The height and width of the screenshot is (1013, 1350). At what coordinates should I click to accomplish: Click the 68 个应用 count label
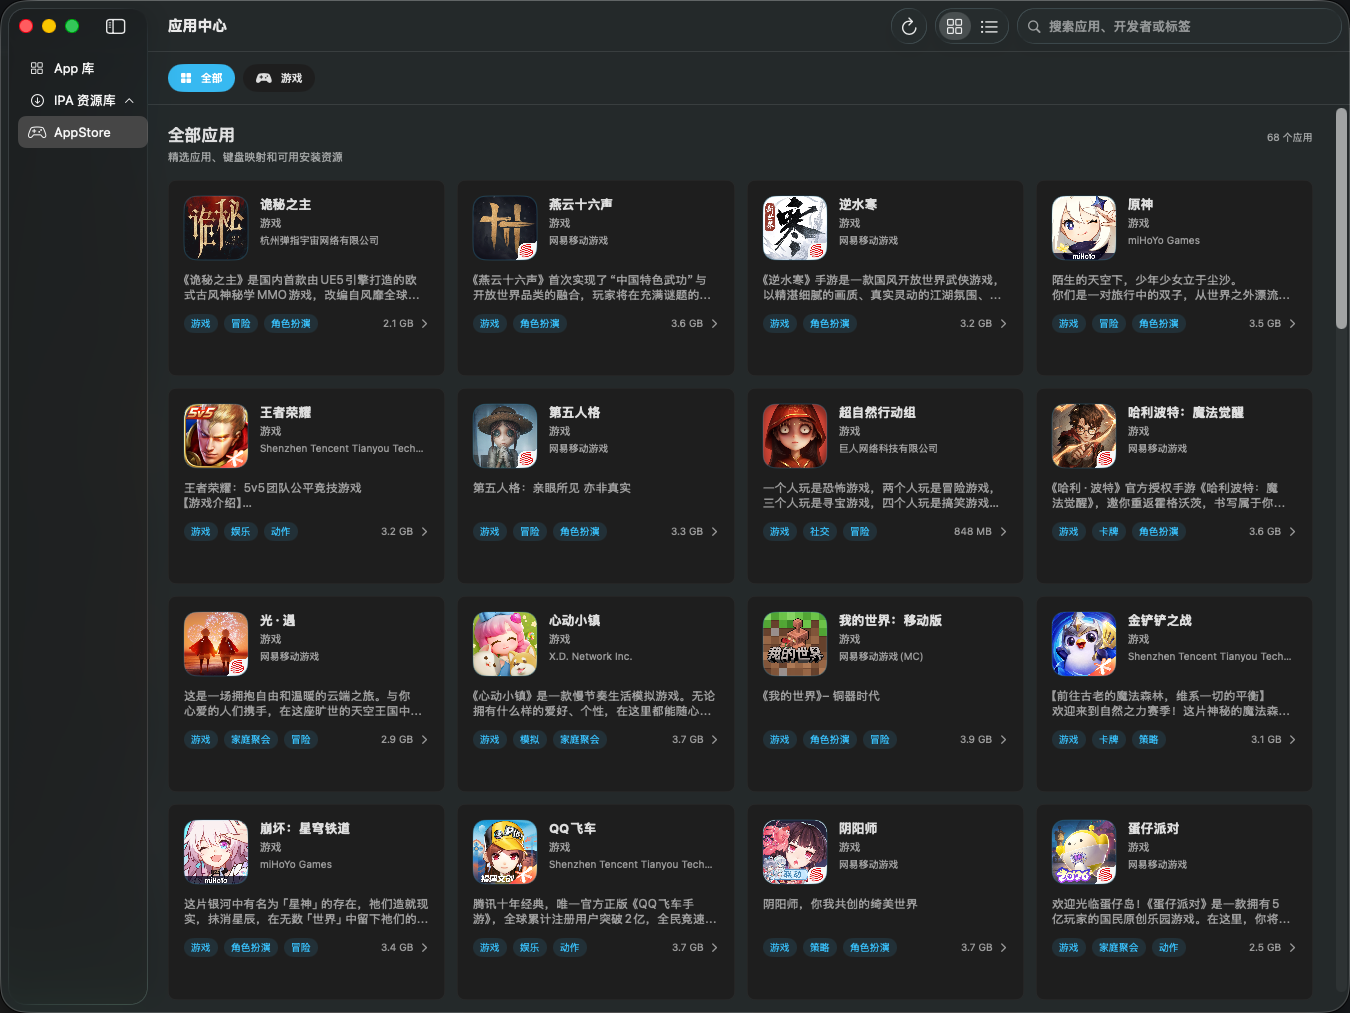tap(1289, 138)
